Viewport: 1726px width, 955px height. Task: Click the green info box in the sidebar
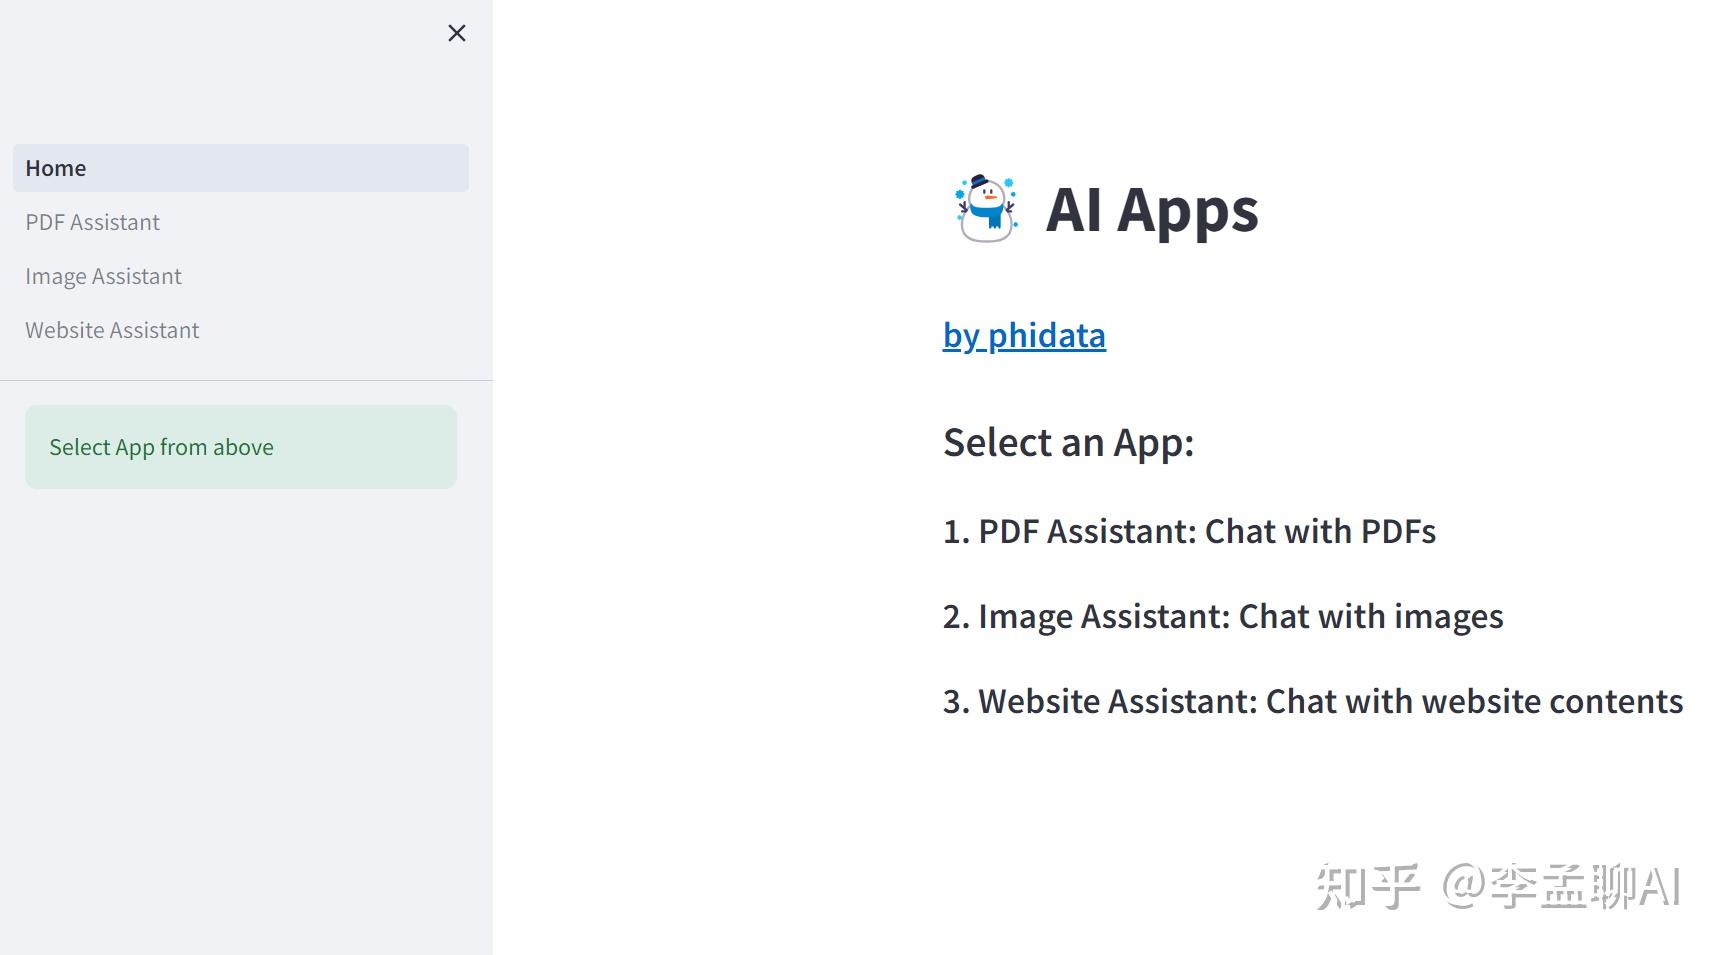[240, 447]
